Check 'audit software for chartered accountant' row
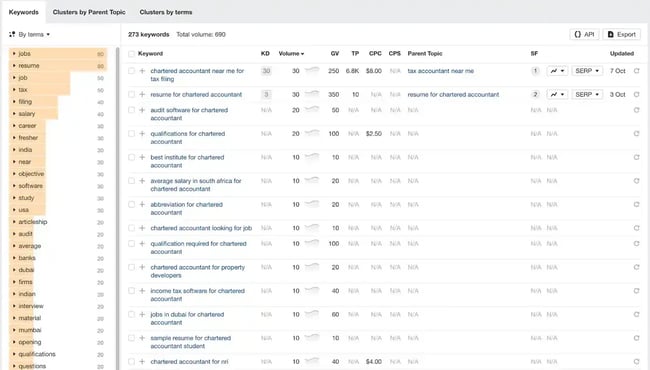 [131, 110]
